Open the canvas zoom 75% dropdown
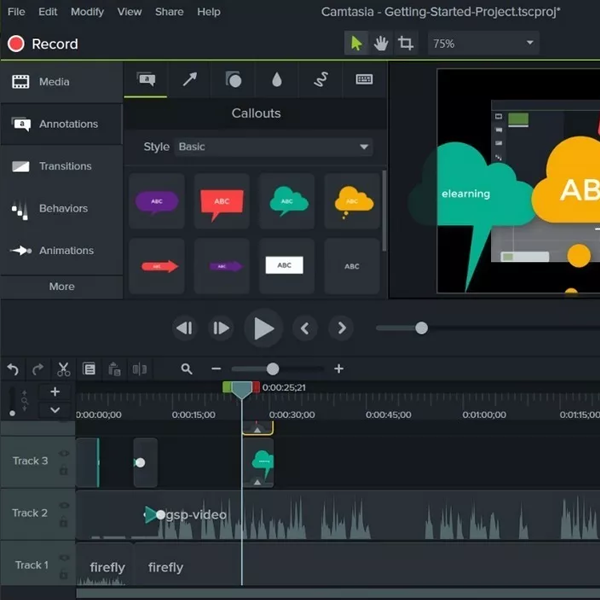The image size is (600, 600). tap(483, 44)
